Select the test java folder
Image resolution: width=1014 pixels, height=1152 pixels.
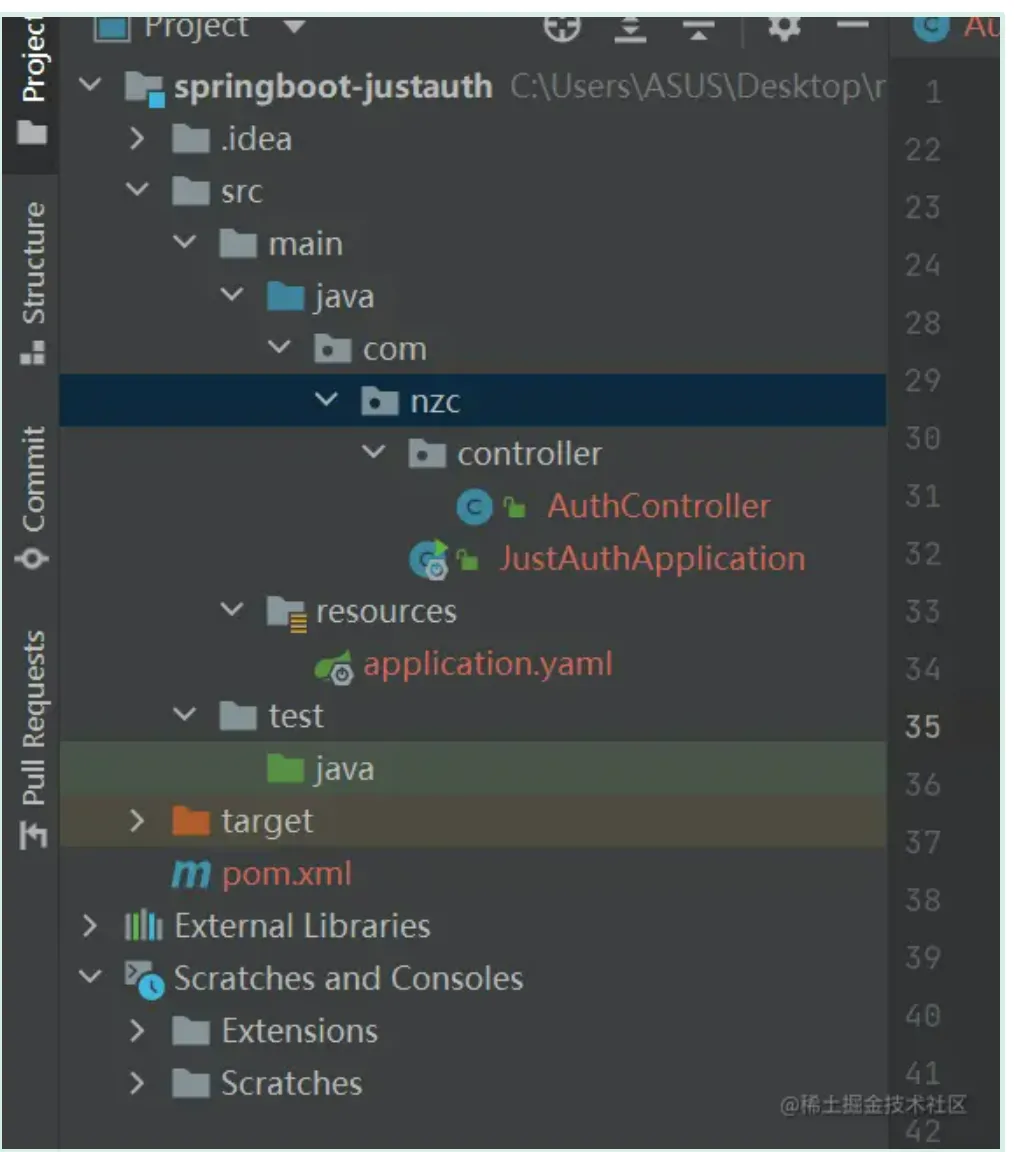(343, 769)
